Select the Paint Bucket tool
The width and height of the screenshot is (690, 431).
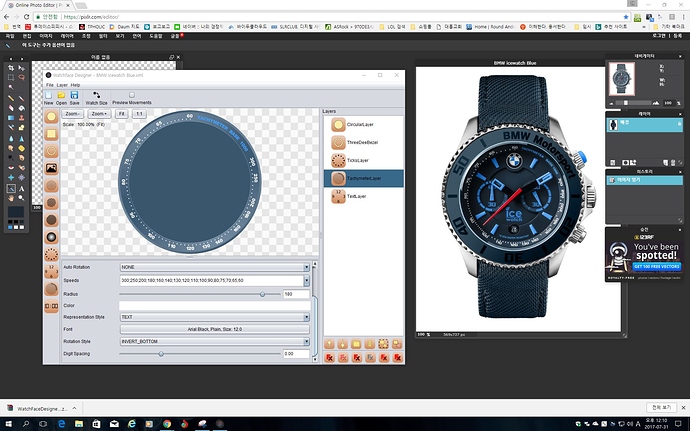coord(21,108)
